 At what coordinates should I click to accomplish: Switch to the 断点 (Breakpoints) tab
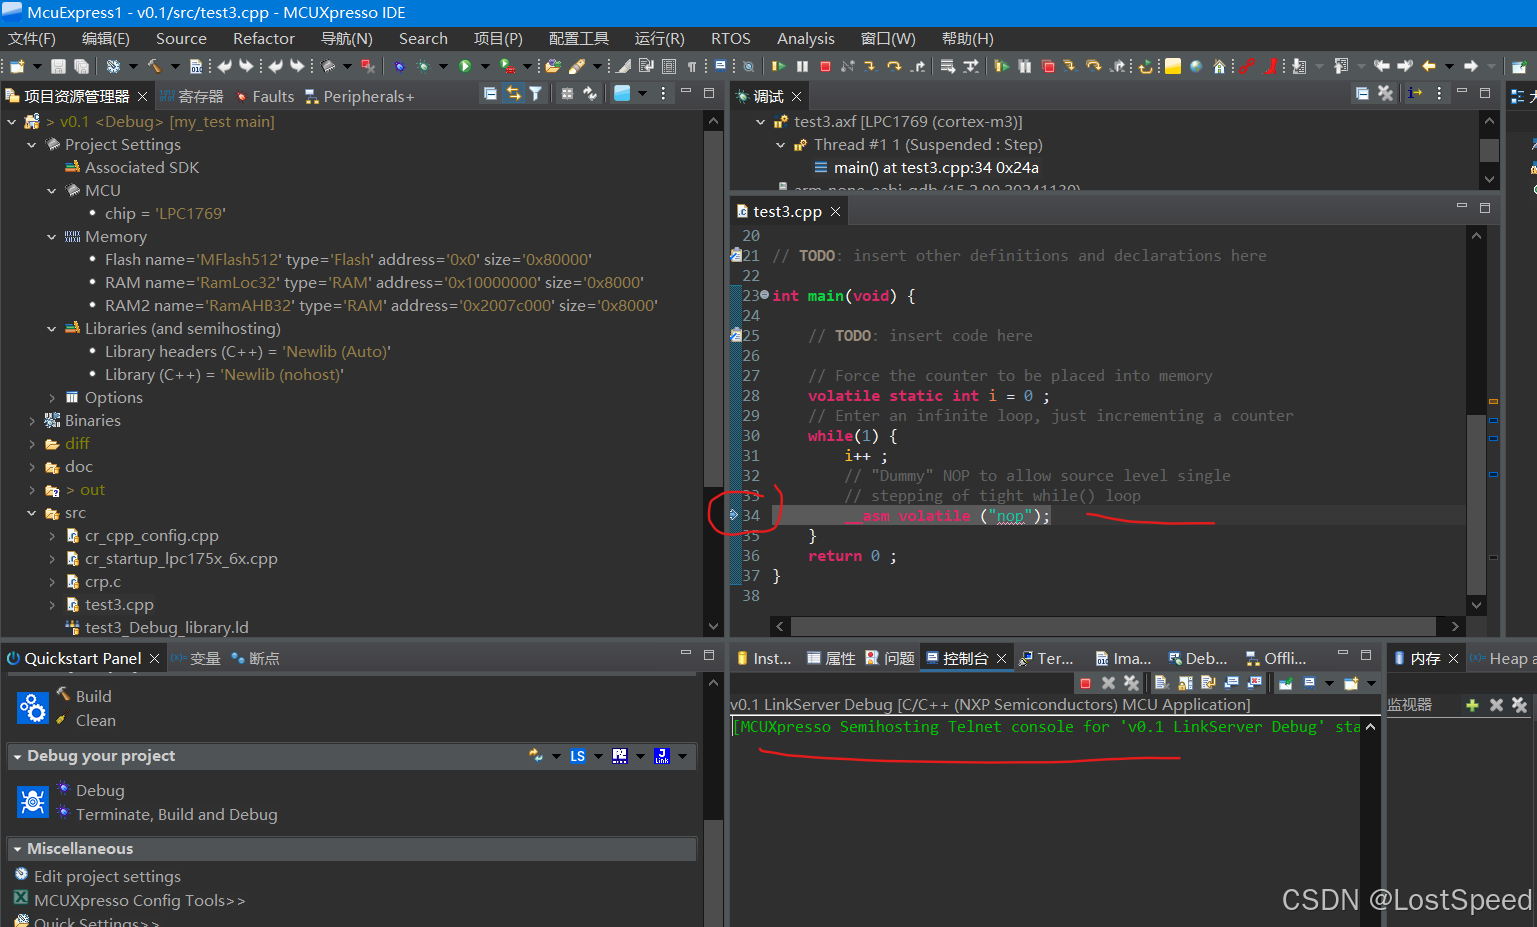tap(255, 658)
